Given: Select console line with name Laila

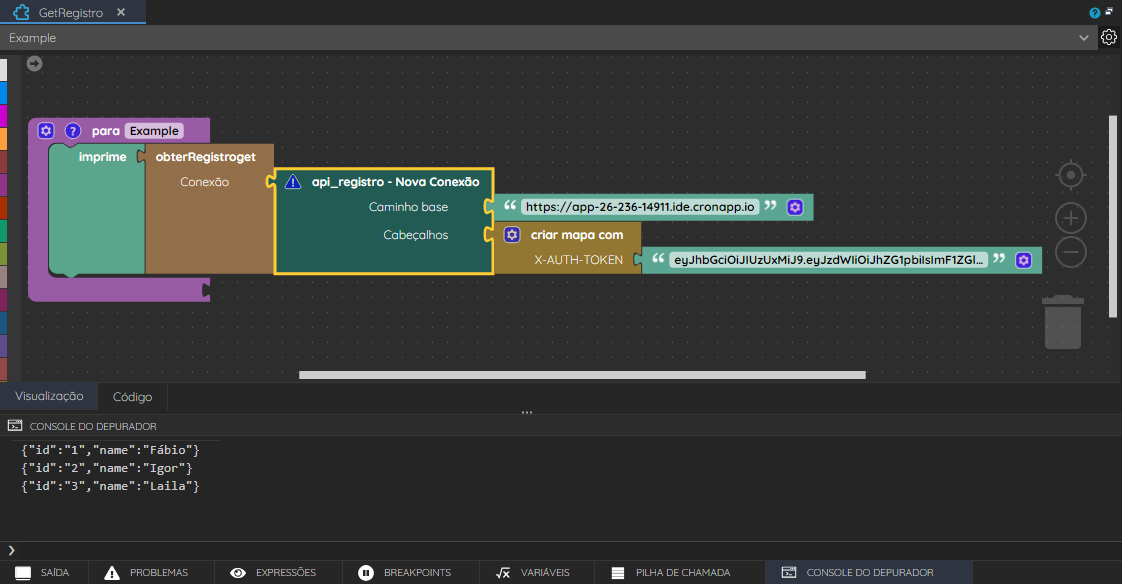Looking at the screenshot, I should point(111,486).
